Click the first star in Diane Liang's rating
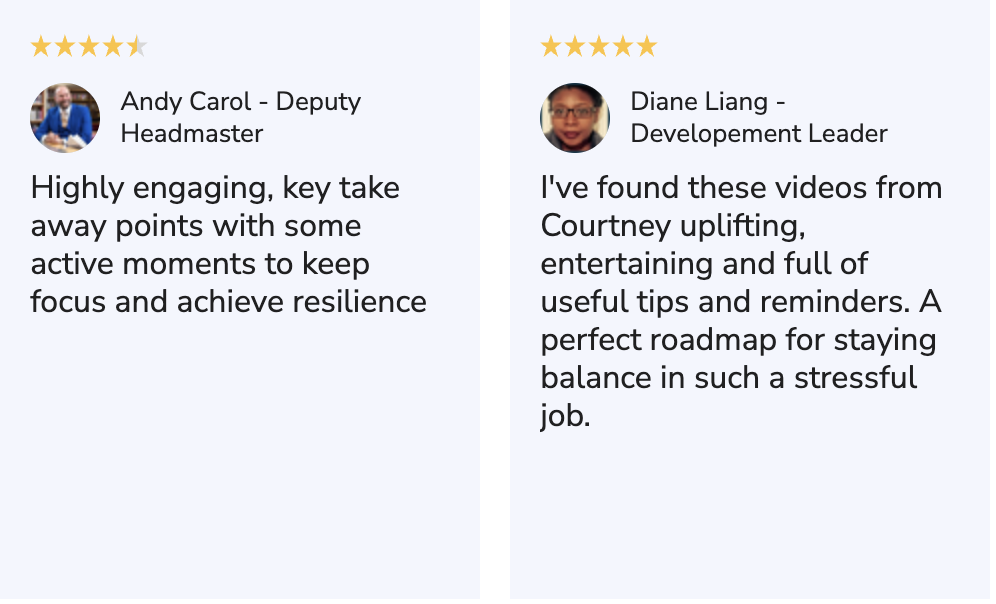The height and width of the screenshot is (604, 996). pos(551,46)
